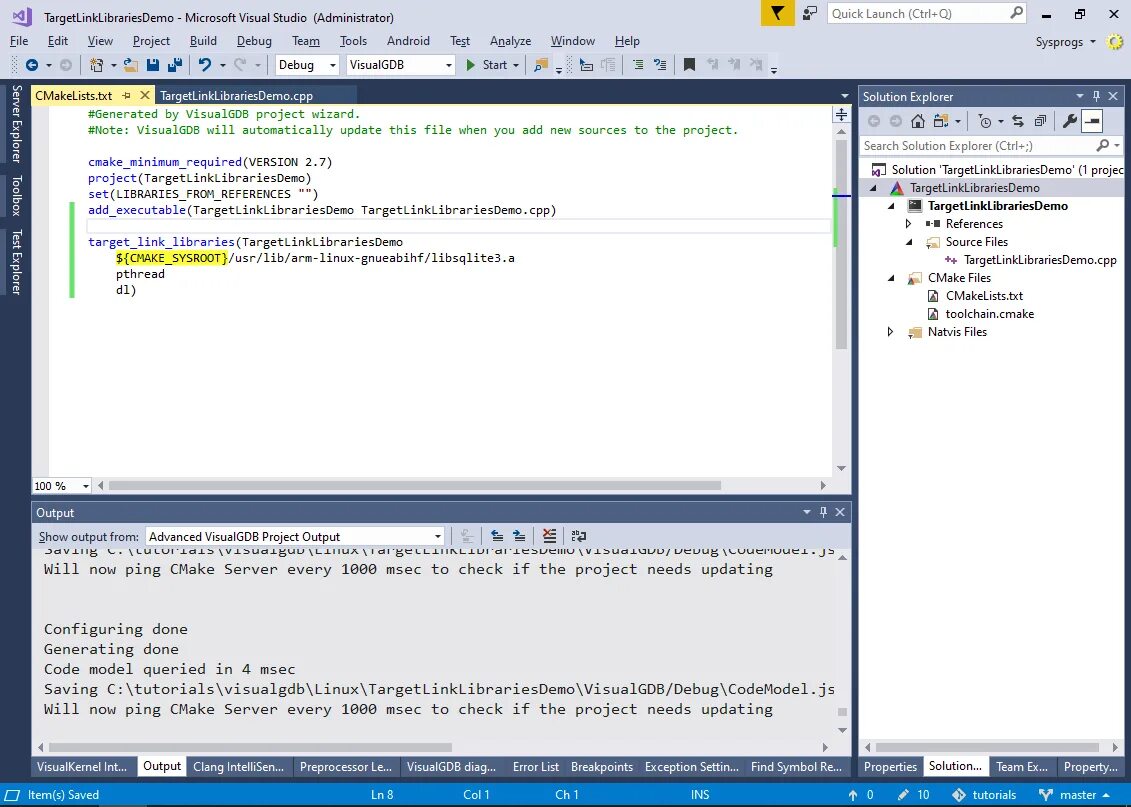1131x807 pixels.
Task: Switch to the TargetLinkLibrariesDemo.cpp tab
Action: pyautogui.click(x=237, y=95)
